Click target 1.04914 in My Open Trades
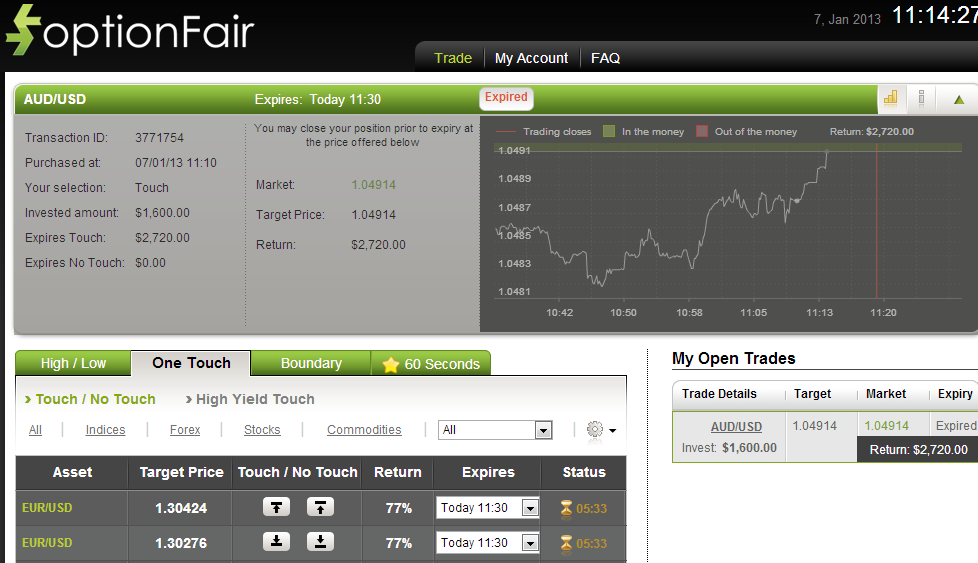Image resolution: width=978 pixels, height=563 pixels. [x=815, y=426]
